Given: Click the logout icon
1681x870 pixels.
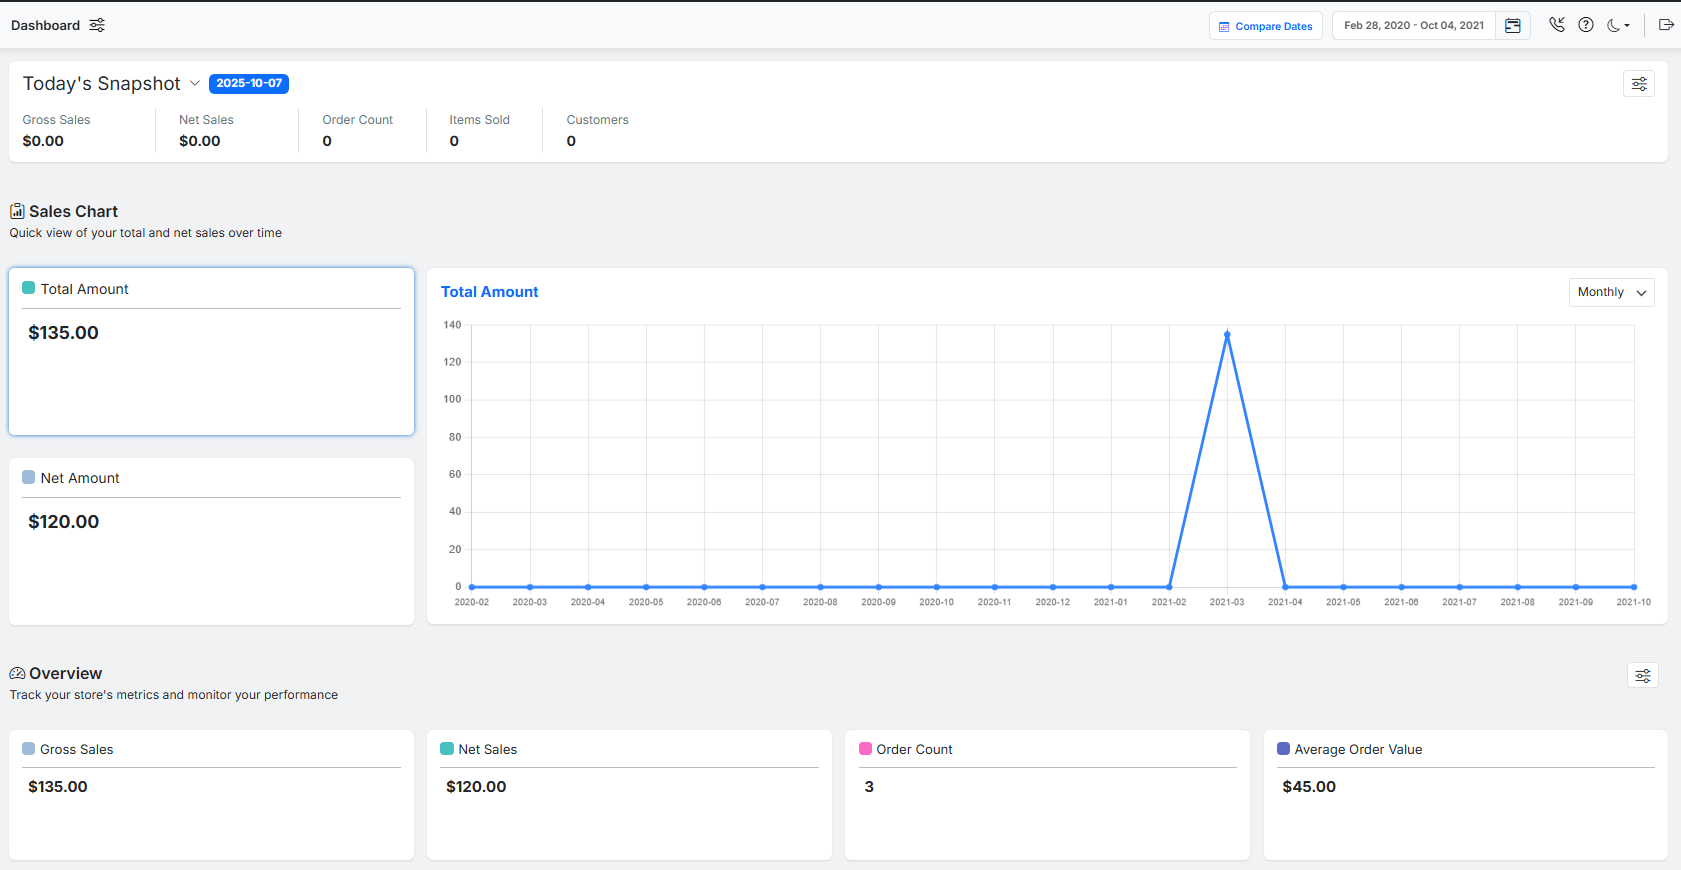Looking at the screenshot, I should 1666,25.
